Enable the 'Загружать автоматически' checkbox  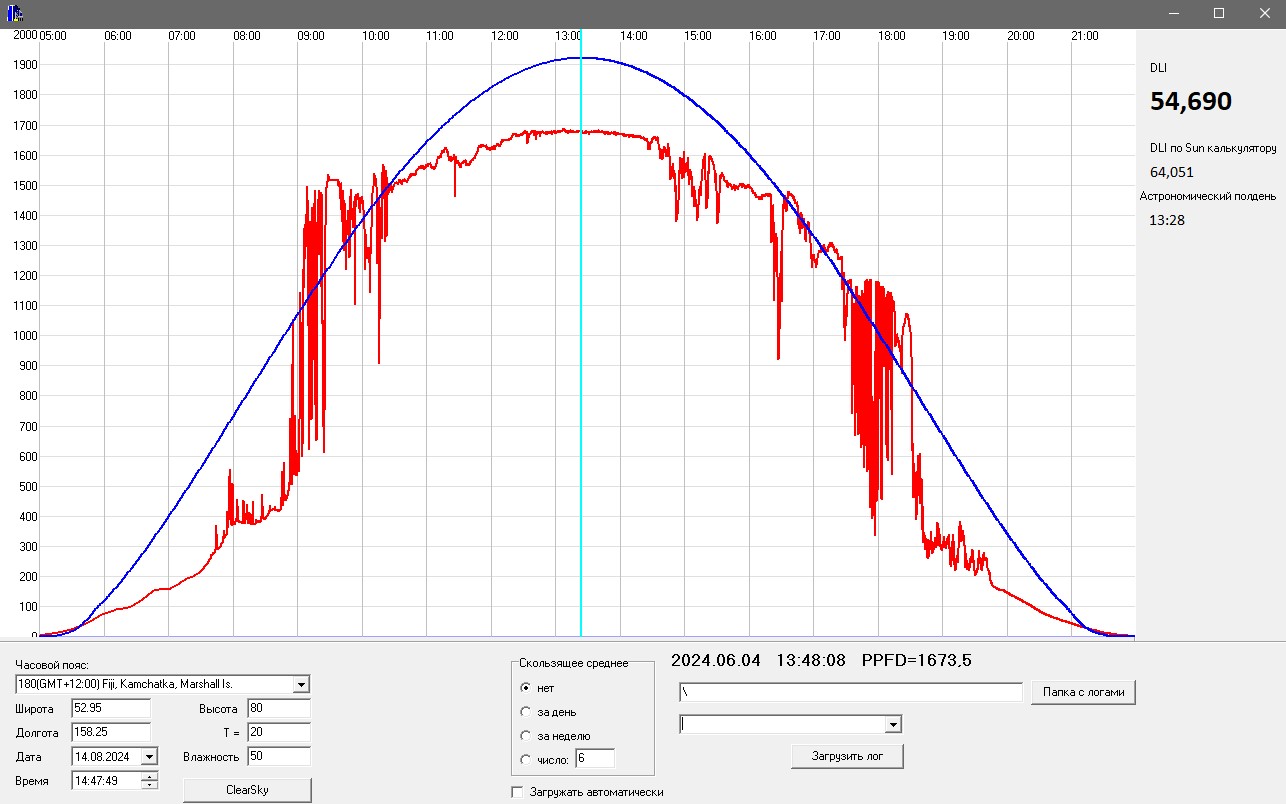click(517, 792)
